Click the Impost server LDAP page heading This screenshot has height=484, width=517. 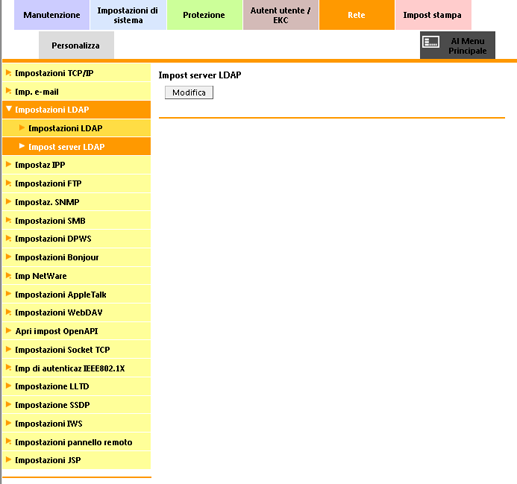click(200, 75)
